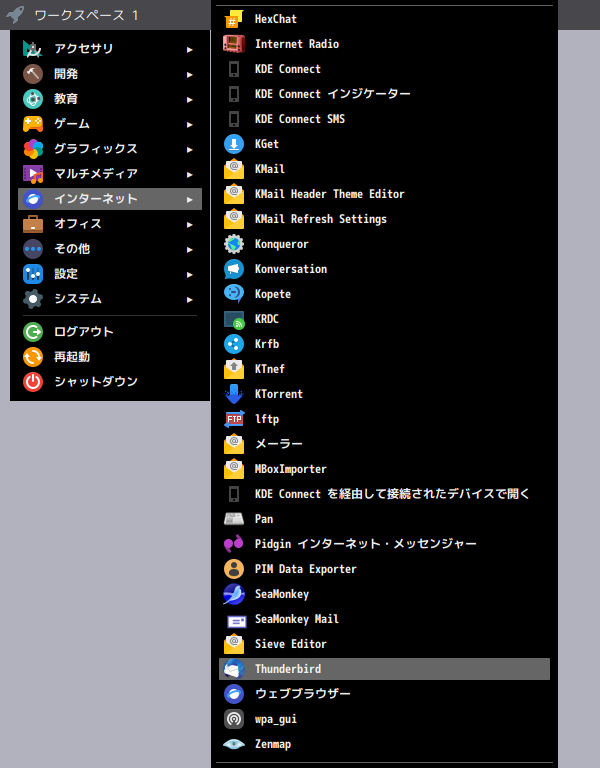Click the Zenmap eye icon
Image resolution: width=600 pixels, height=768 pixels.
[234, 744]
